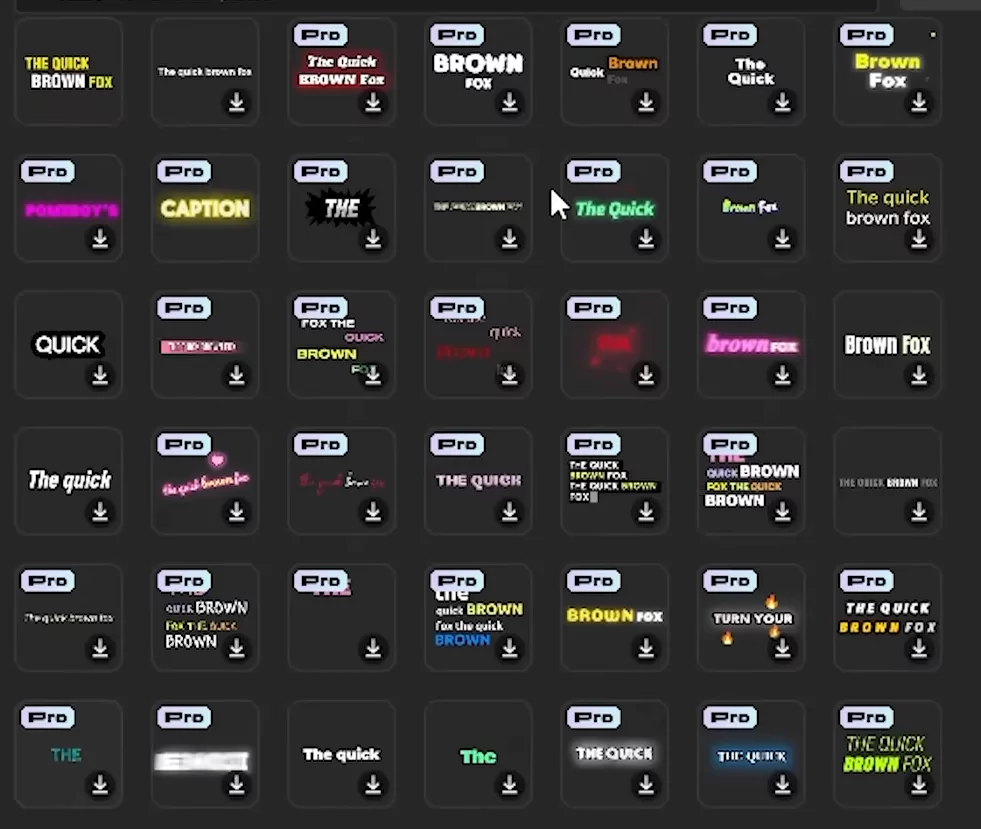Select the teal 'THE' preset in bottom row
The image size is (981, 829).
click(68, 755)
